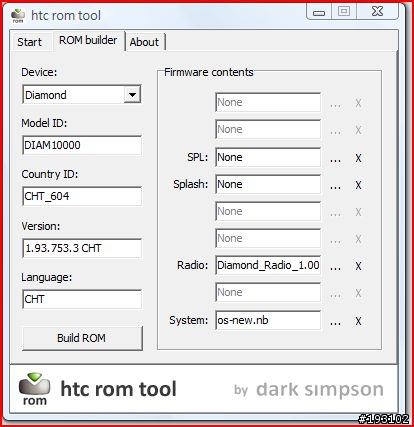
Task: Select the ROM builder tab
Action: [x=88, y=40]
